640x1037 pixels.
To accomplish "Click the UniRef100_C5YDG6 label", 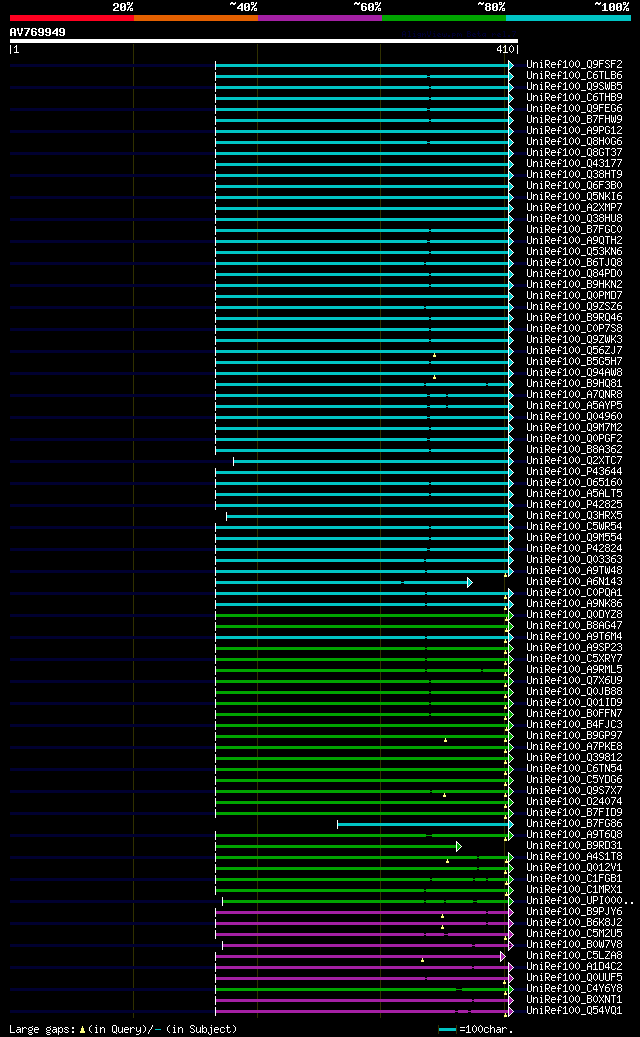I will point(574,780).
